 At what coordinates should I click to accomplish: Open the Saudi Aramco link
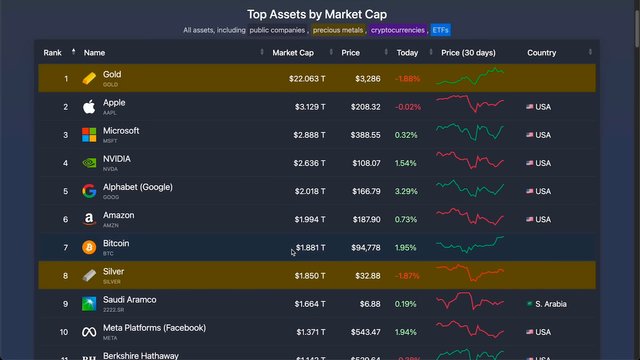coord(129,300)
